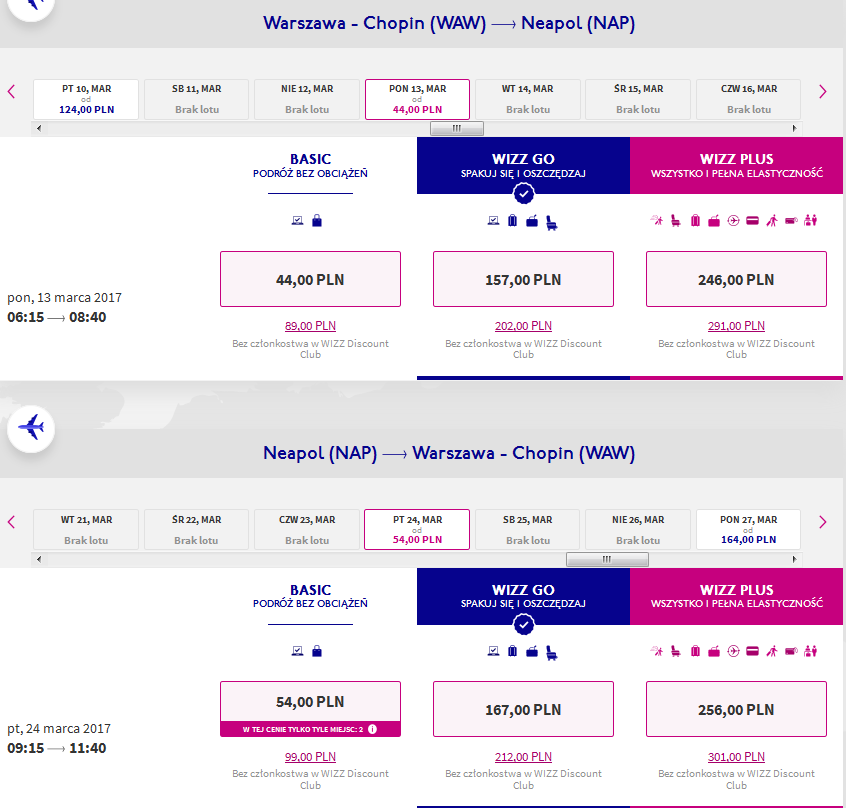Click the left arrow of the return date scrollbar
This screenshot has height=808, width=846.
pyautogui.click(x=38, y=559)
